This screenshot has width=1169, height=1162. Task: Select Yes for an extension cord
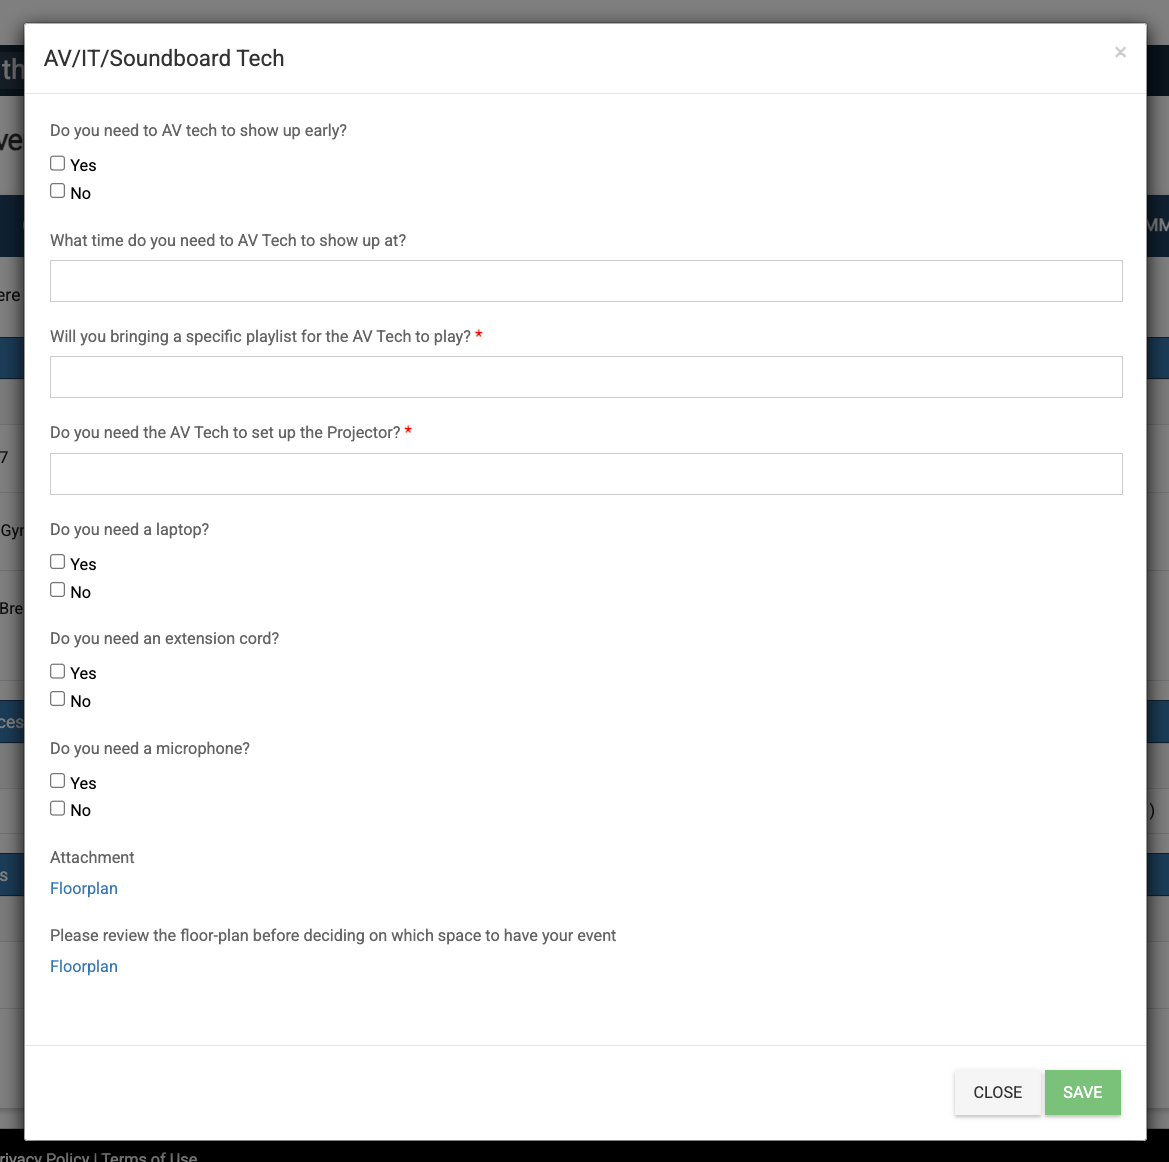(x=58, y=671)
